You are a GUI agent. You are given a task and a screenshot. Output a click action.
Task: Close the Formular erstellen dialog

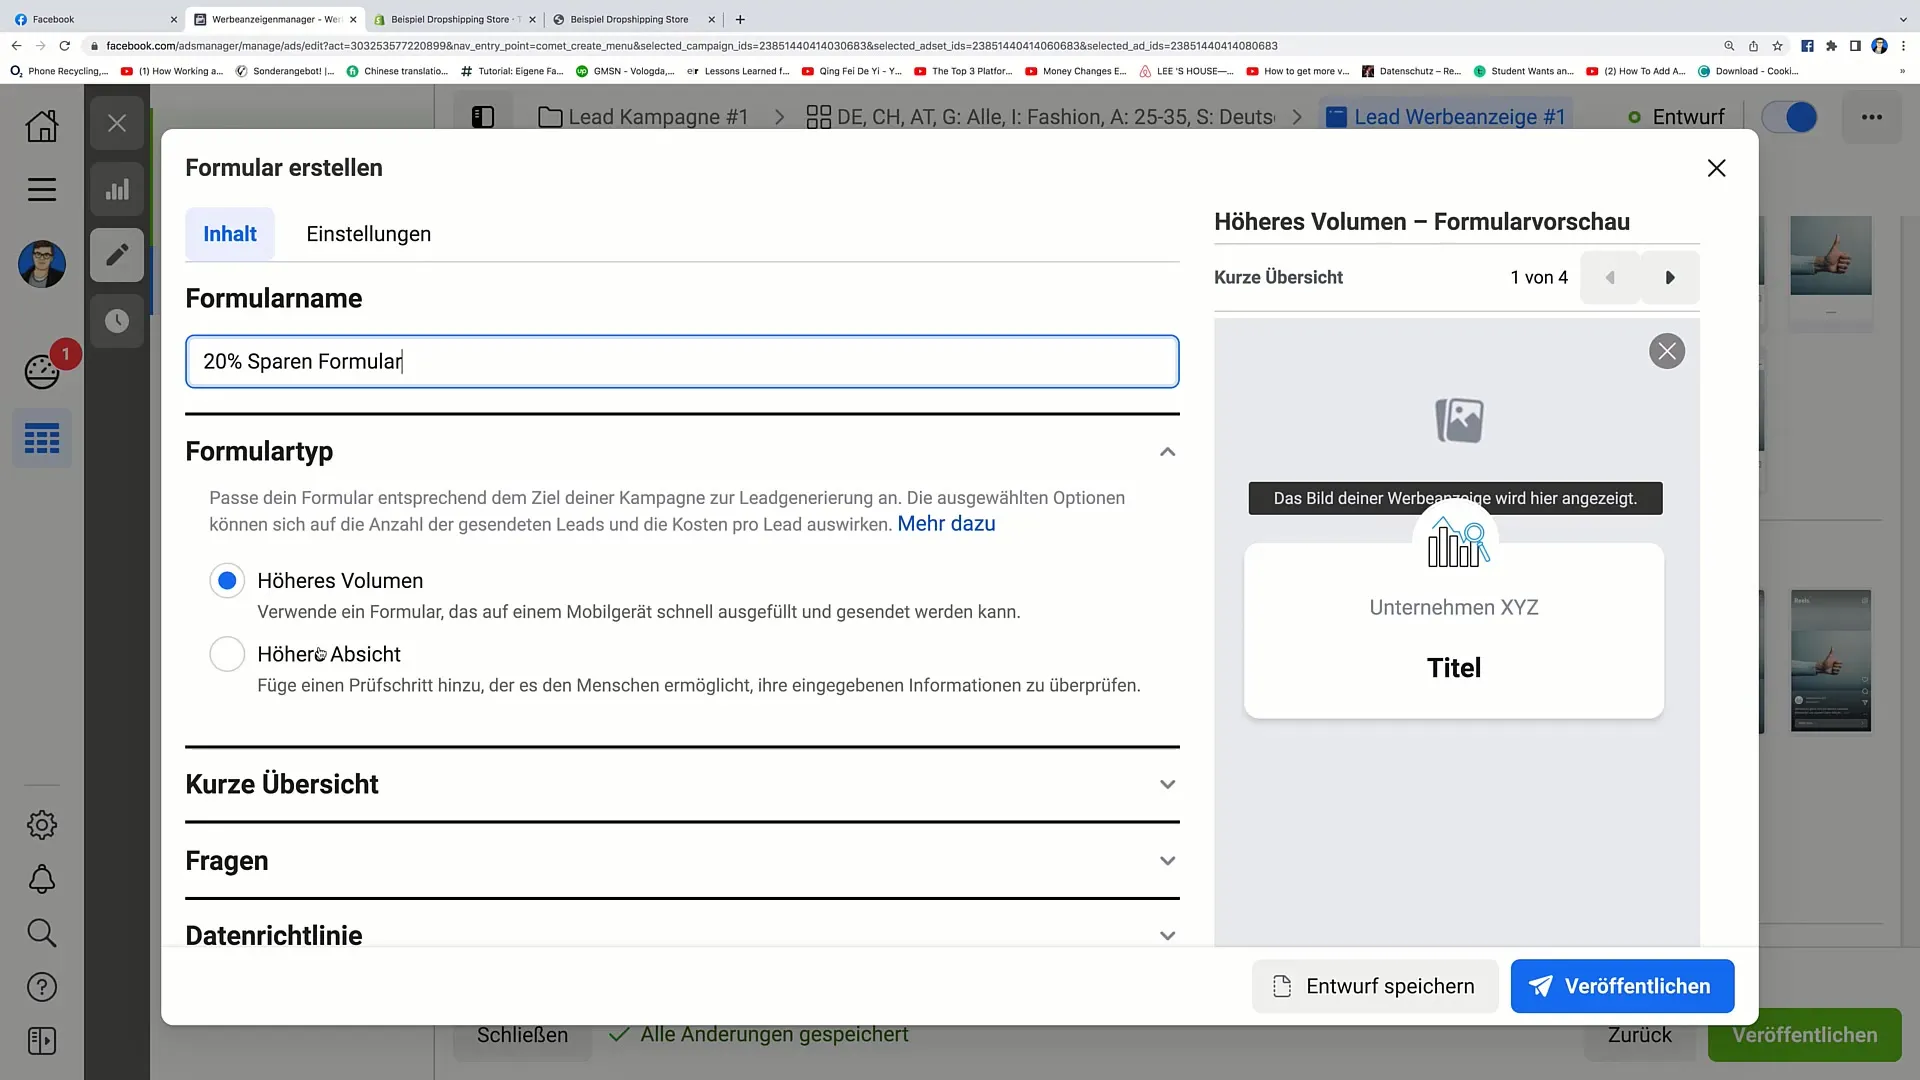click(x=1716, y=168)
